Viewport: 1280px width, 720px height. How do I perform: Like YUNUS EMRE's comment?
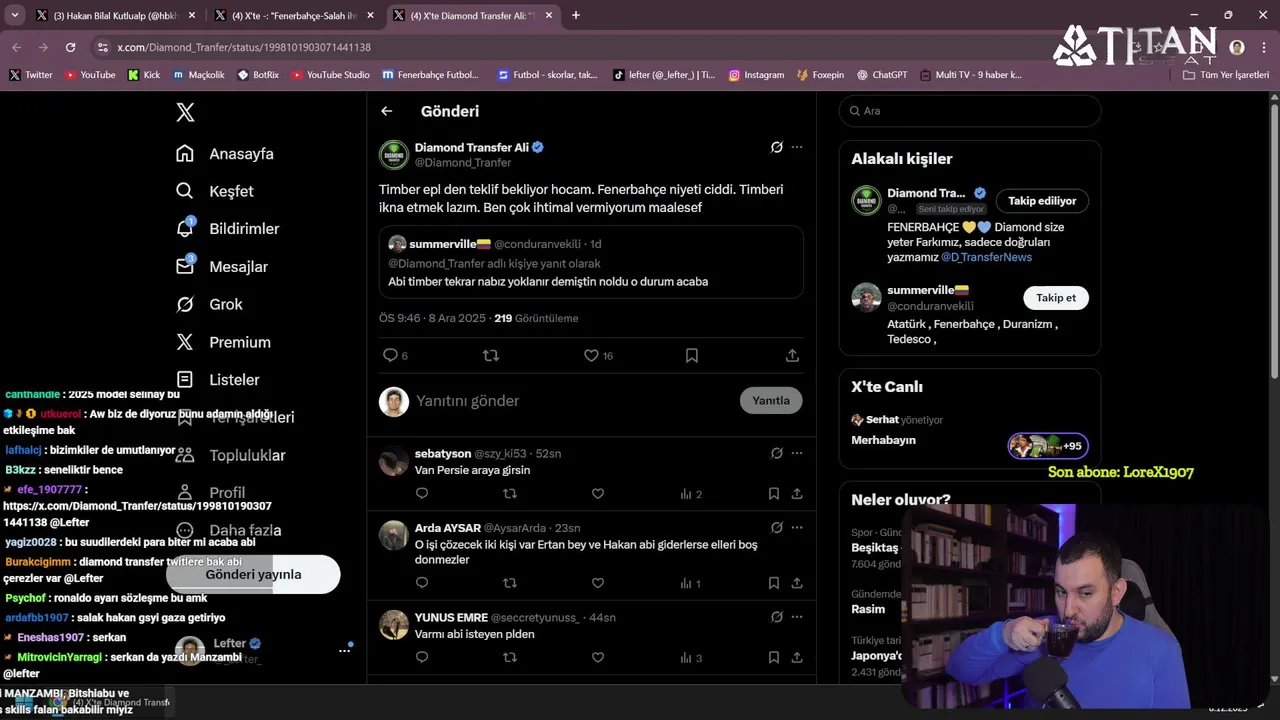point(598,657)
